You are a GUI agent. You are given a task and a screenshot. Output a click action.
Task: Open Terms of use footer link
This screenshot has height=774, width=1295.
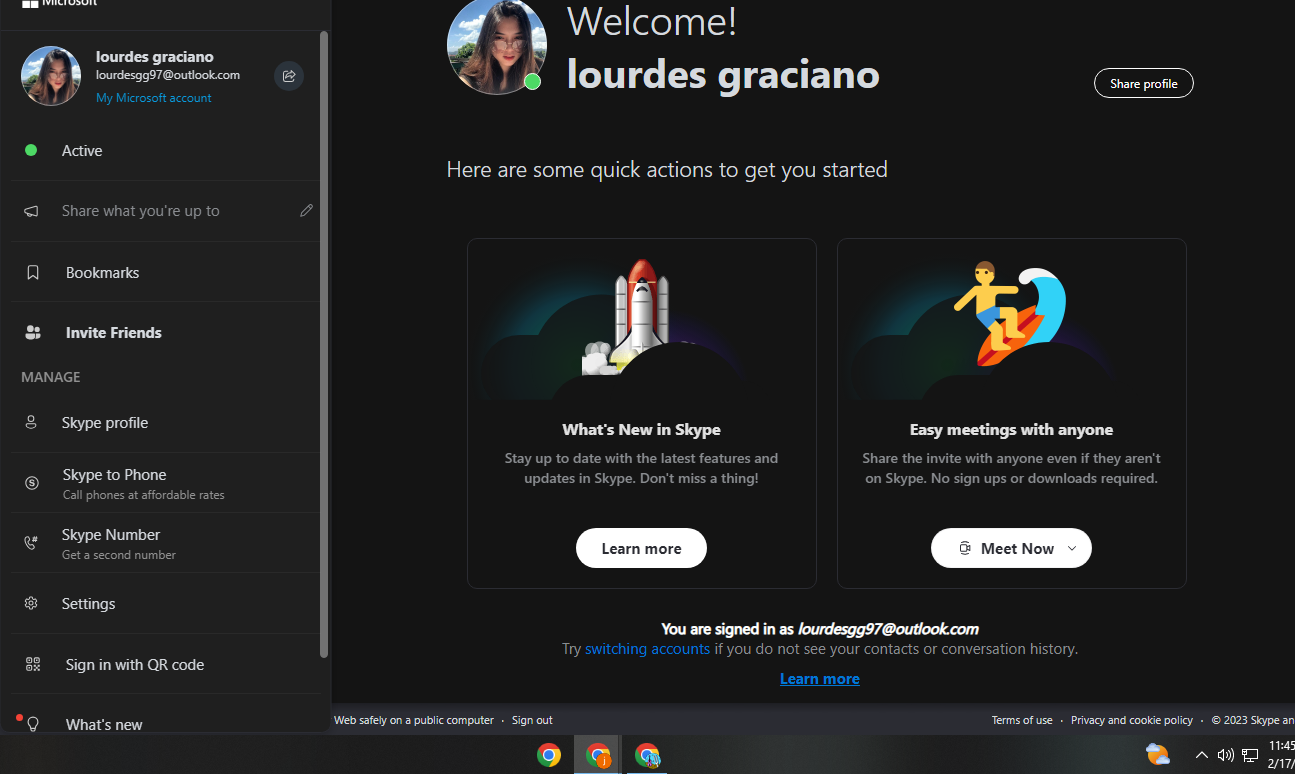click(x=1022, y=720)
